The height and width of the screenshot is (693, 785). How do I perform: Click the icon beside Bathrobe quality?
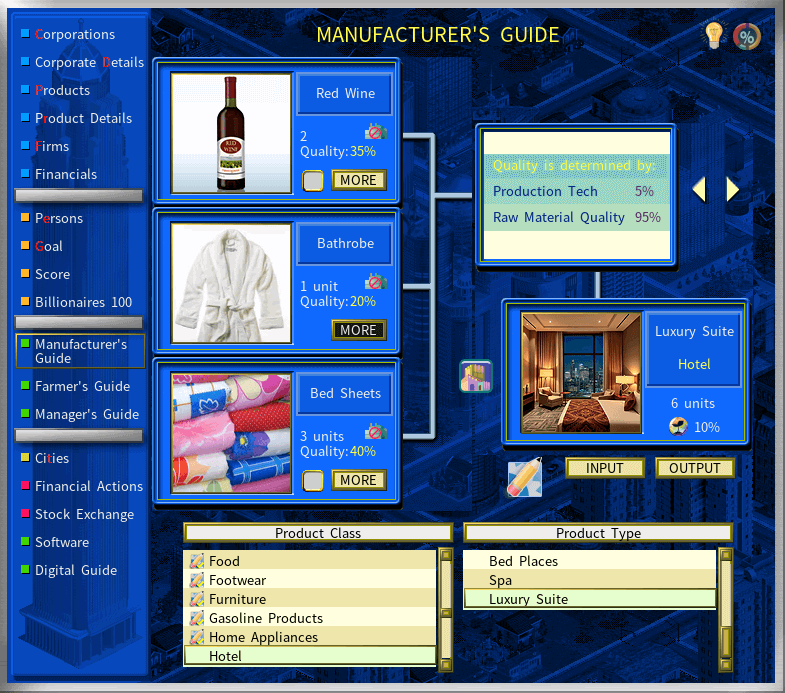(375, 282)
